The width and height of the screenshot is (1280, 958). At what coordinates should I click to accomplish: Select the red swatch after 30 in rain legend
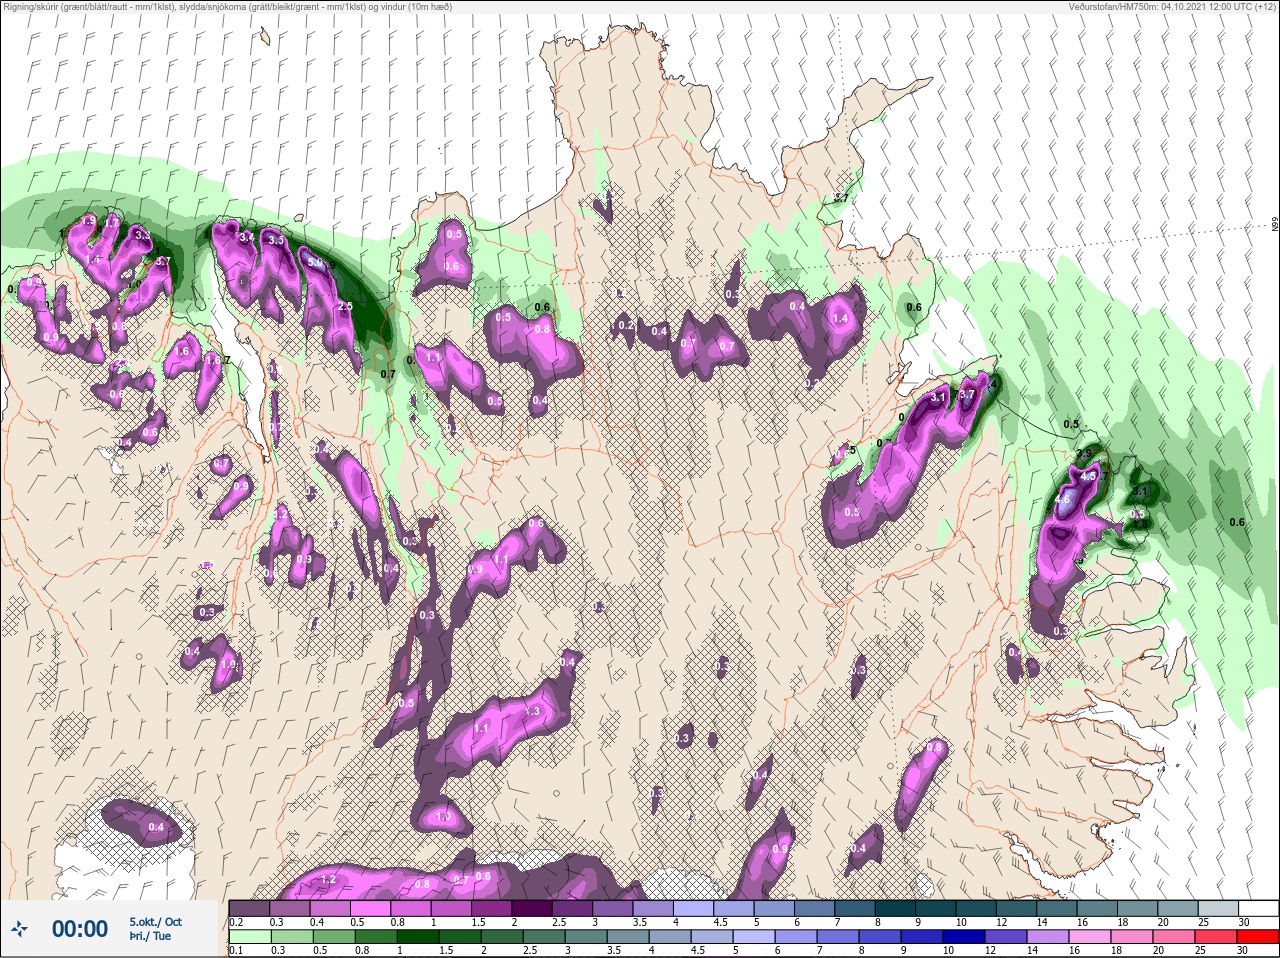(x=1259, y=937)
